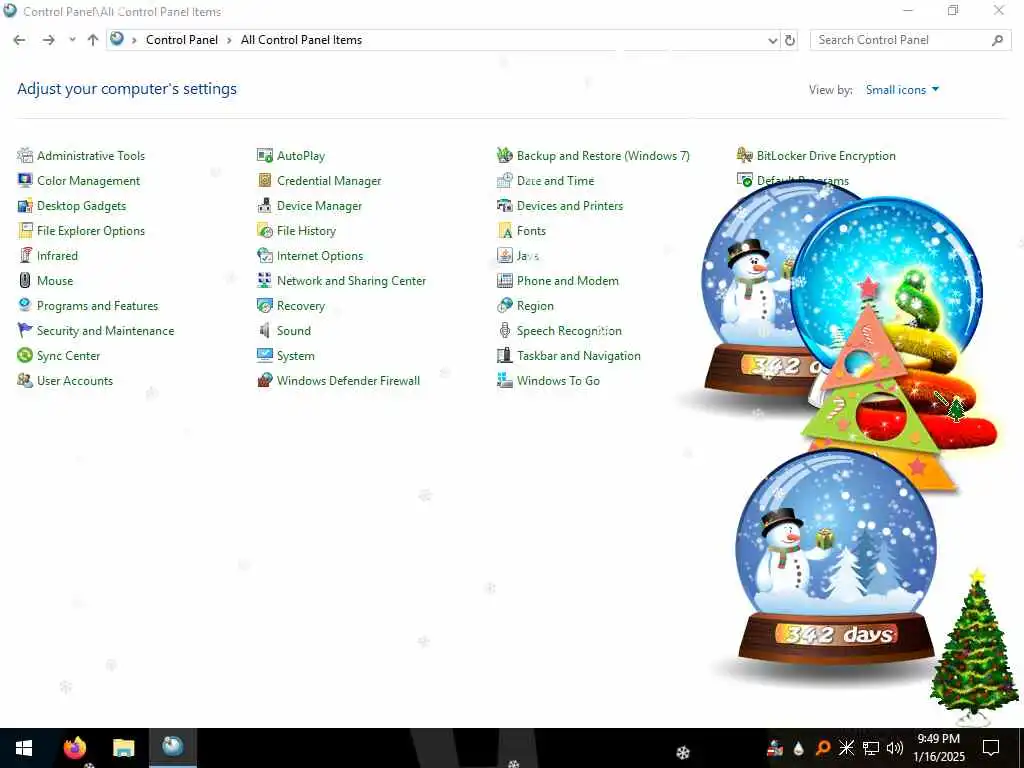Open the Default Programs link
Screen dimensions: 1024x768
(x=803, y=181)
